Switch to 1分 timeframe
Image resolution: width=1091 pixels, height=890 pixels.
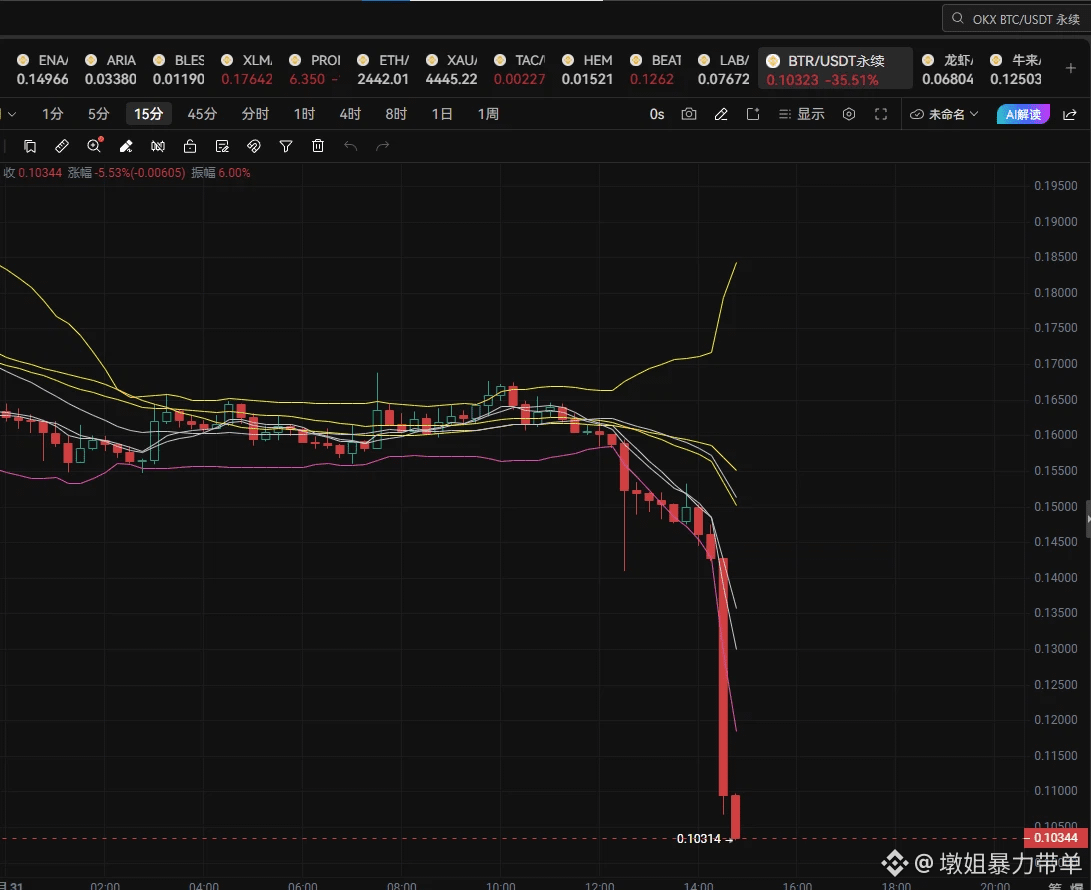(53, 114)
